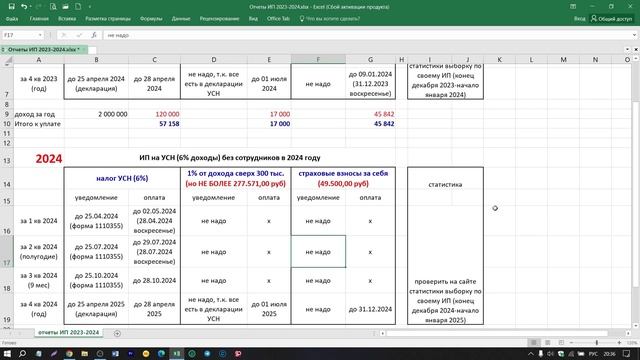Viewport: 640px width, 360px height.
Task: Click the zoom in plus button
Action: [619, 342]
